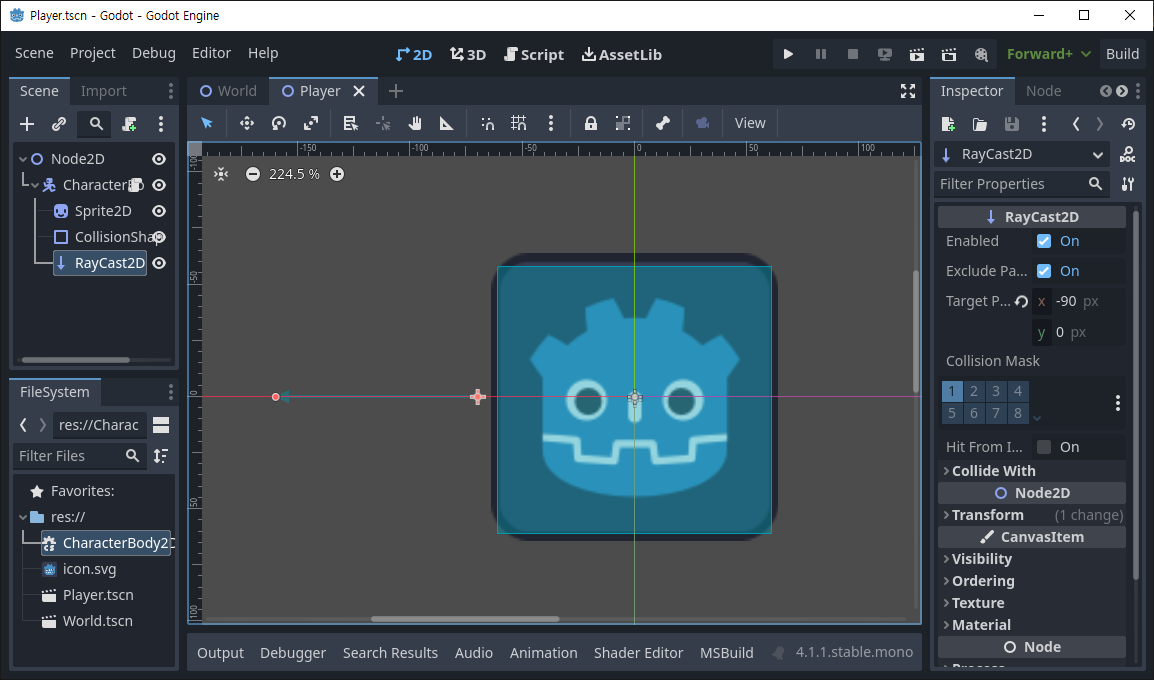Load resource with folder icon in Inspector
1154x680 pixels.
point(980,124)
